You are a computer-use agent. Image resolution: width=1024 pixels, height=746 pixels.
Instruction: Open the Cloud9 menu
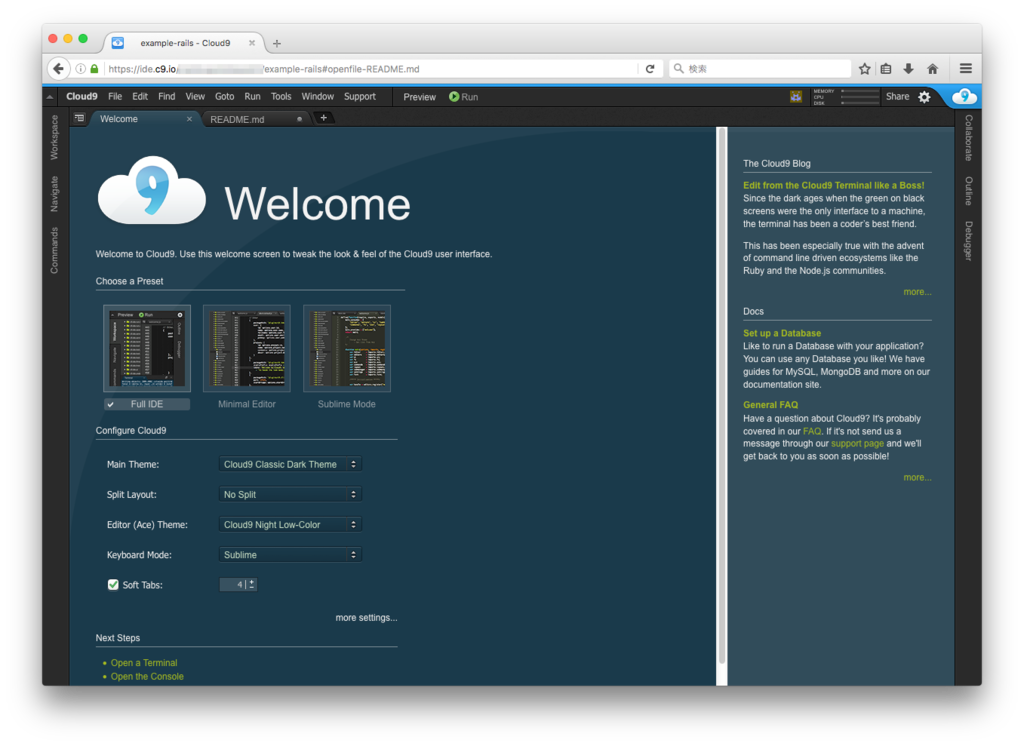(82, 97)
